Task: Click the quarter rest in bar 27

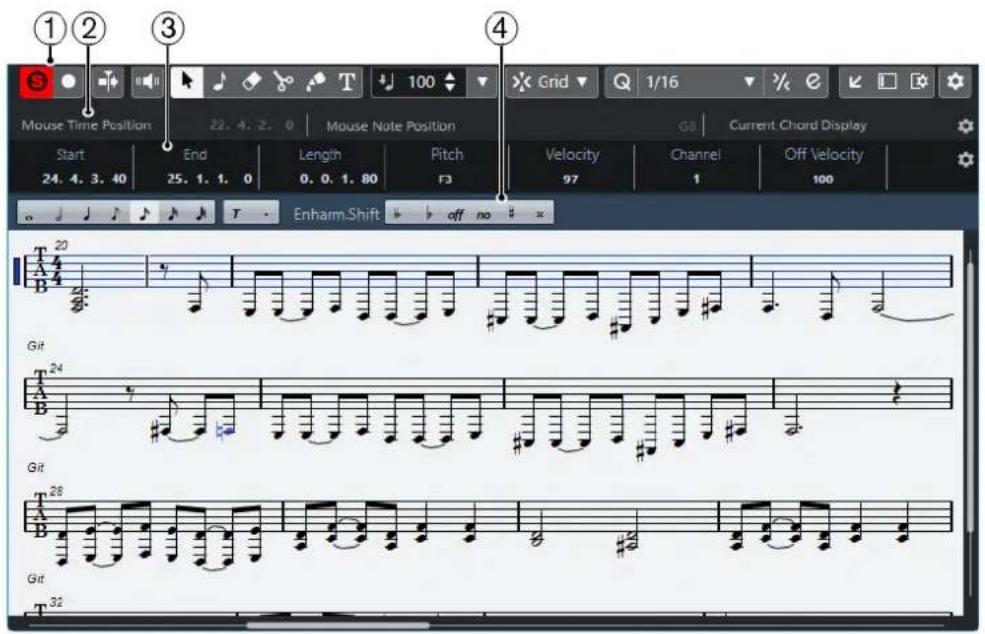Action: pos(896,395)
